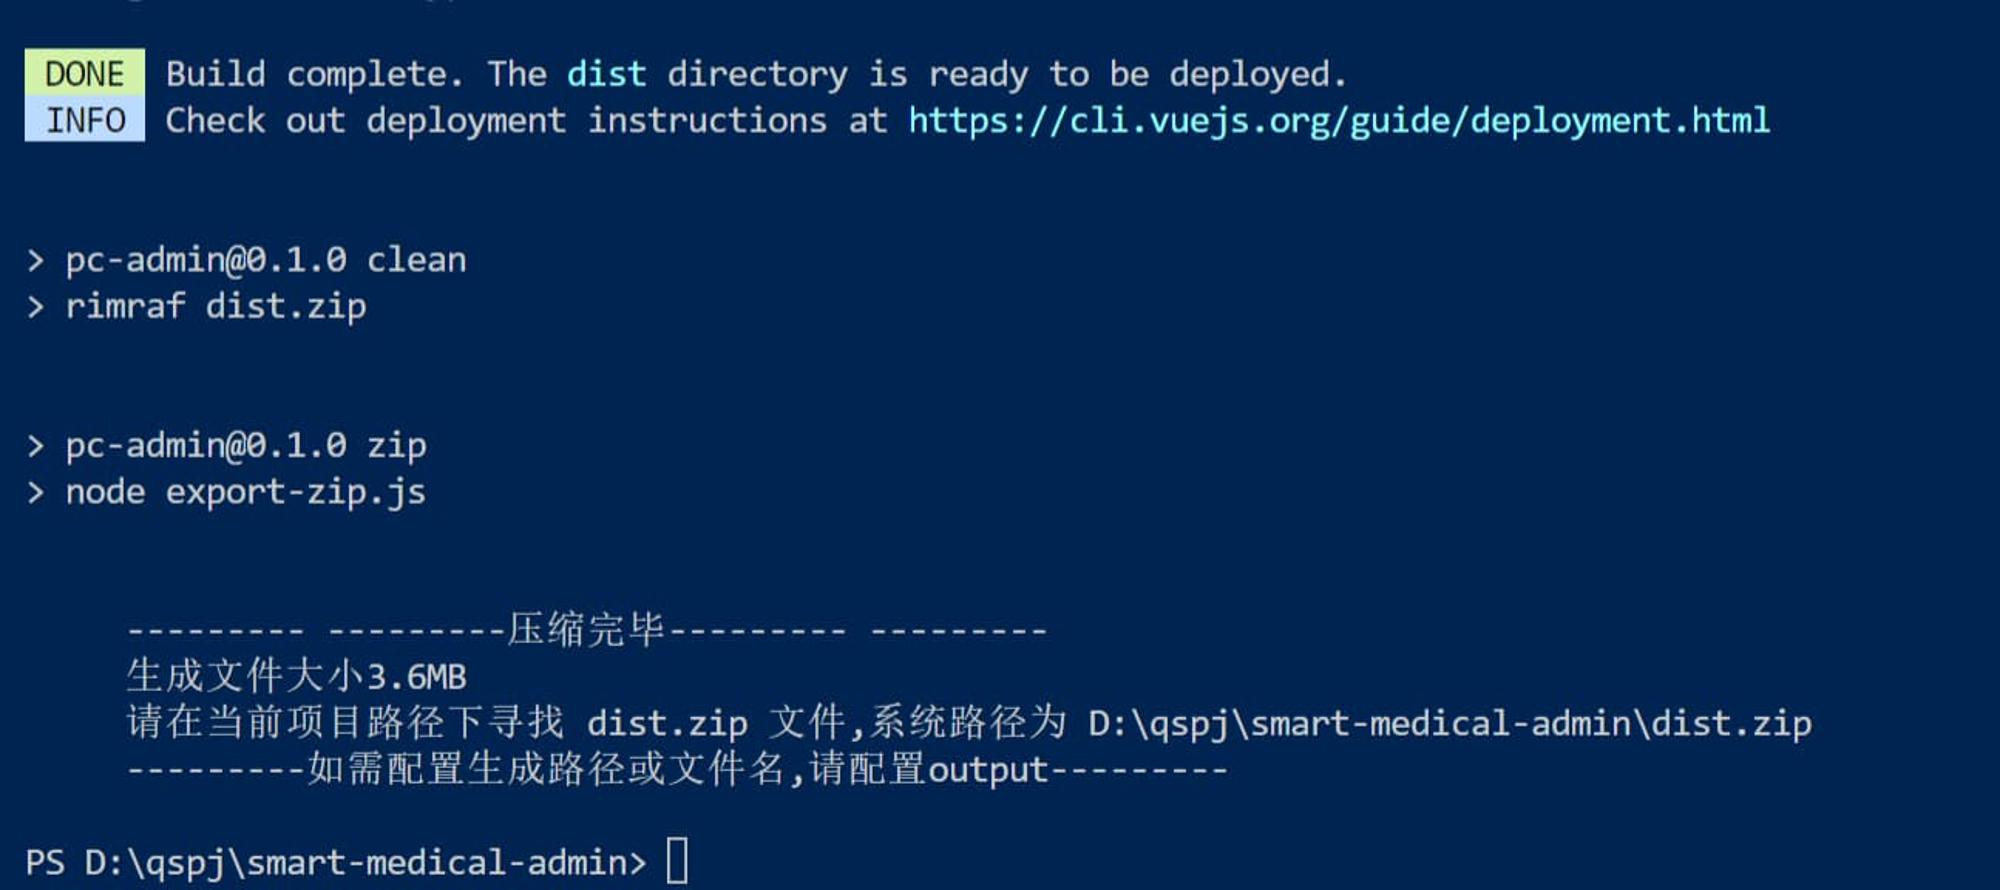Click the 压缩完毕 completion banner
Screen dimensions: 2000x890
(587, 630)
